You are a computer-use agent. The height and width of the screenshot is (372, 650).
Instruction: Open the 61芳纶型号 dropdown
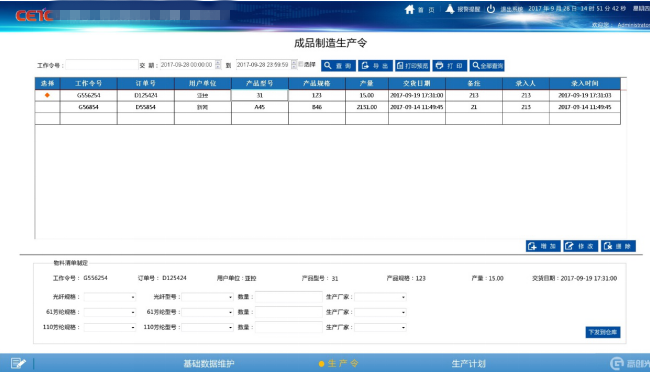[207, 312]
